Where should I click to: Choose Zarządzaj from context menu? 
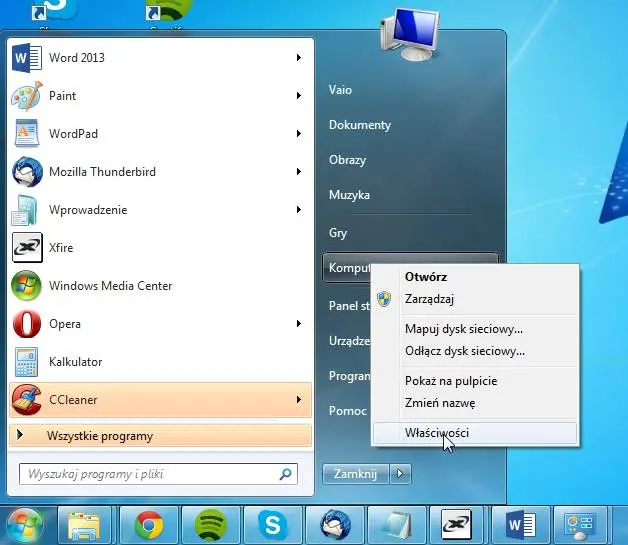coord(431,298)
